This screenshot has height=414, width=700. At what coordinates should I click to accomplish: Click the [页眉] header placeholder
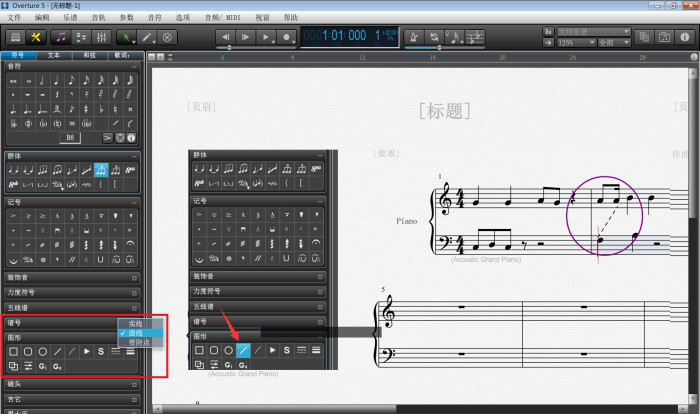click(201, 107)
